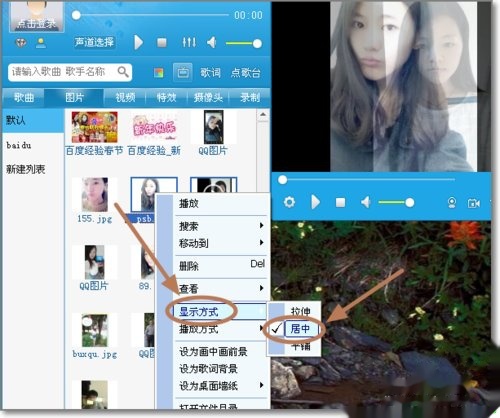Select the 默认 list

click(33, 120)
